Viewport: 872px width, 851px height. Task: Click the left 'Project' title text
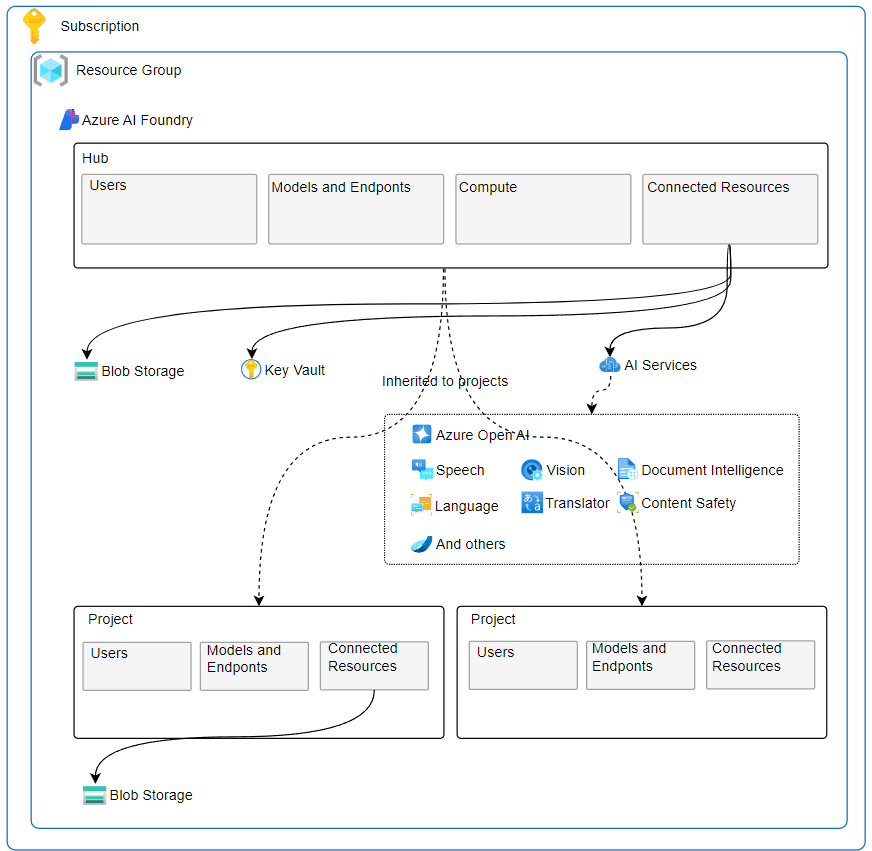click(110, 619)
